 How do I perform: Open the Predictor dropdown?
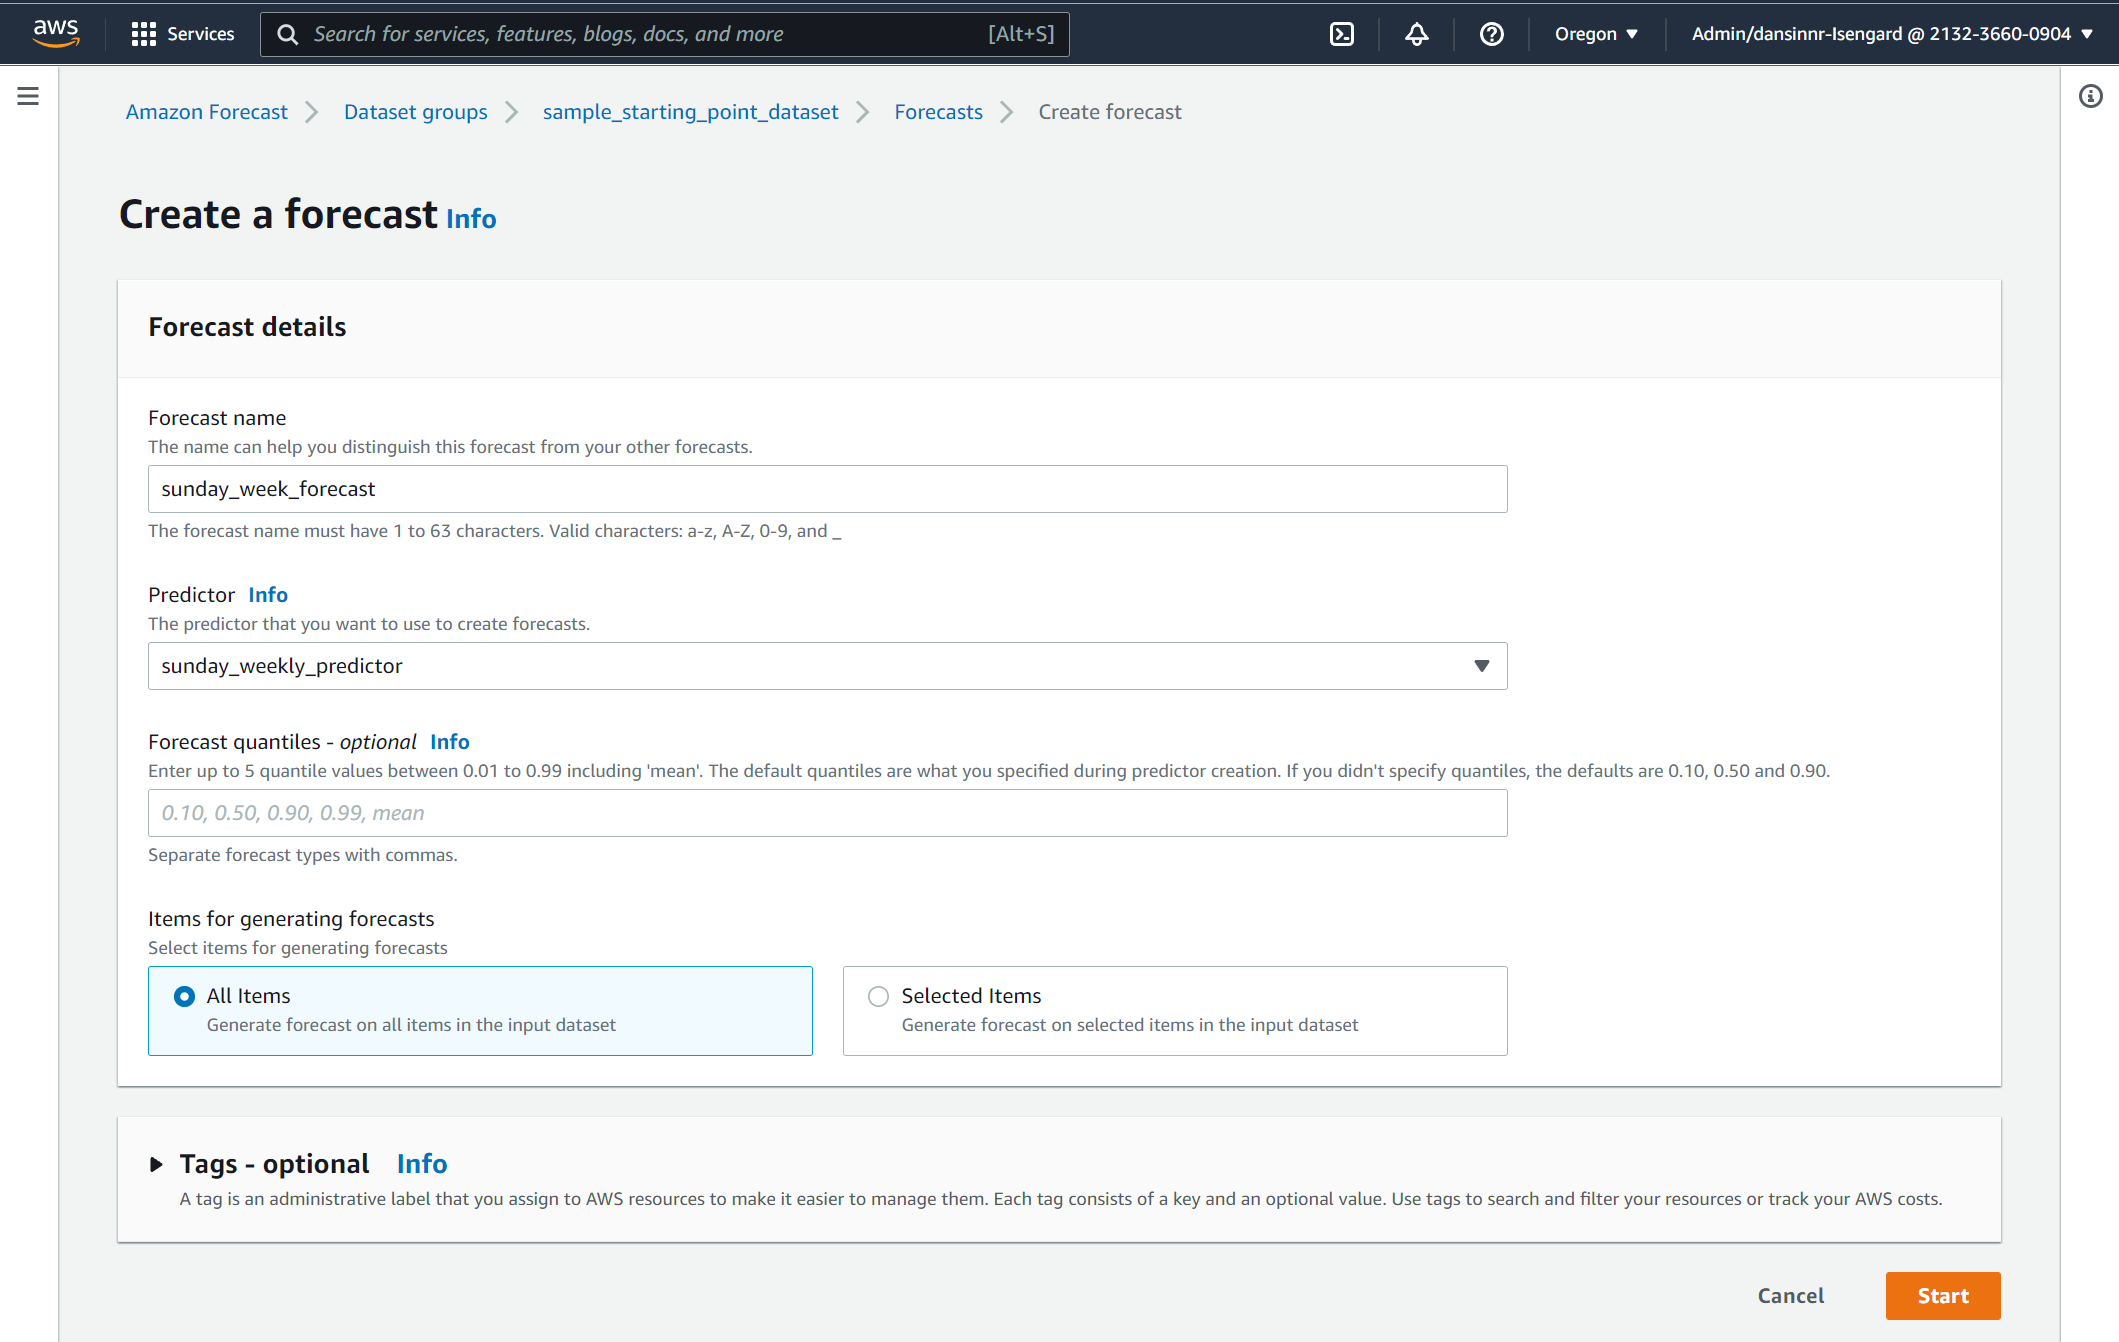(x=827, y=666)
